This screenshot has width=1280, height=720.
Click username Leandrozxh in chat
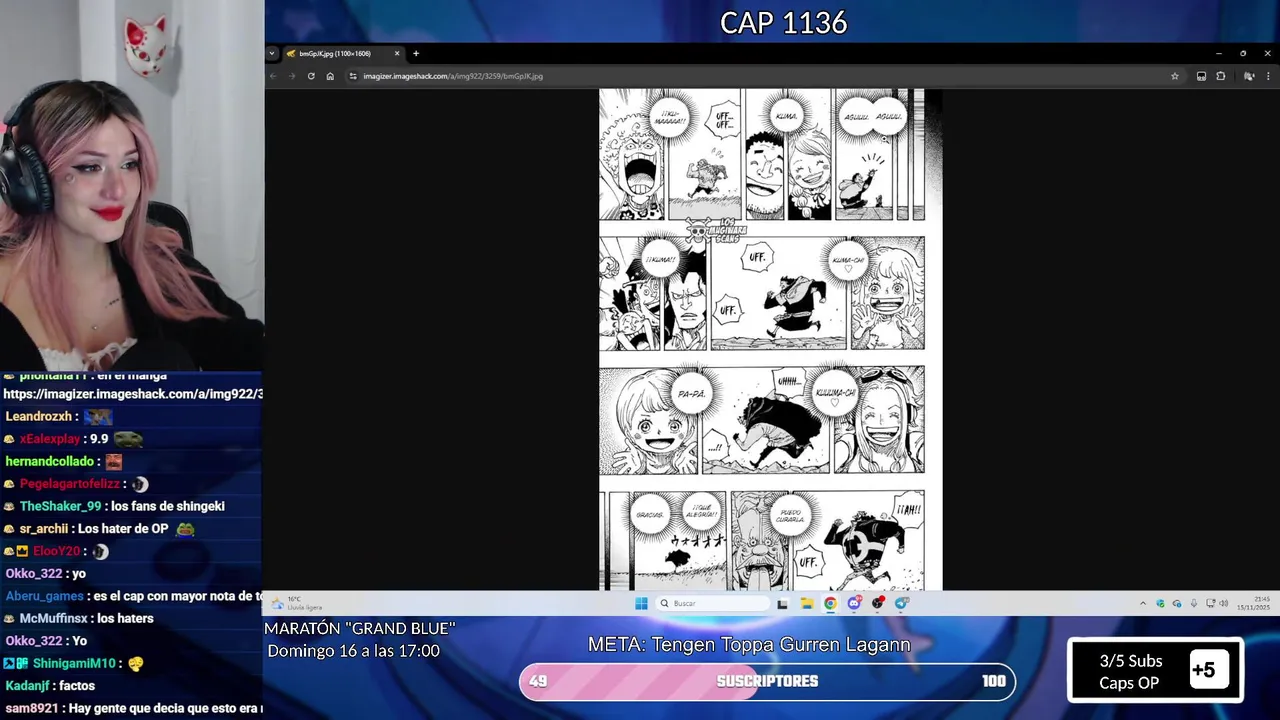click(39, 416)
